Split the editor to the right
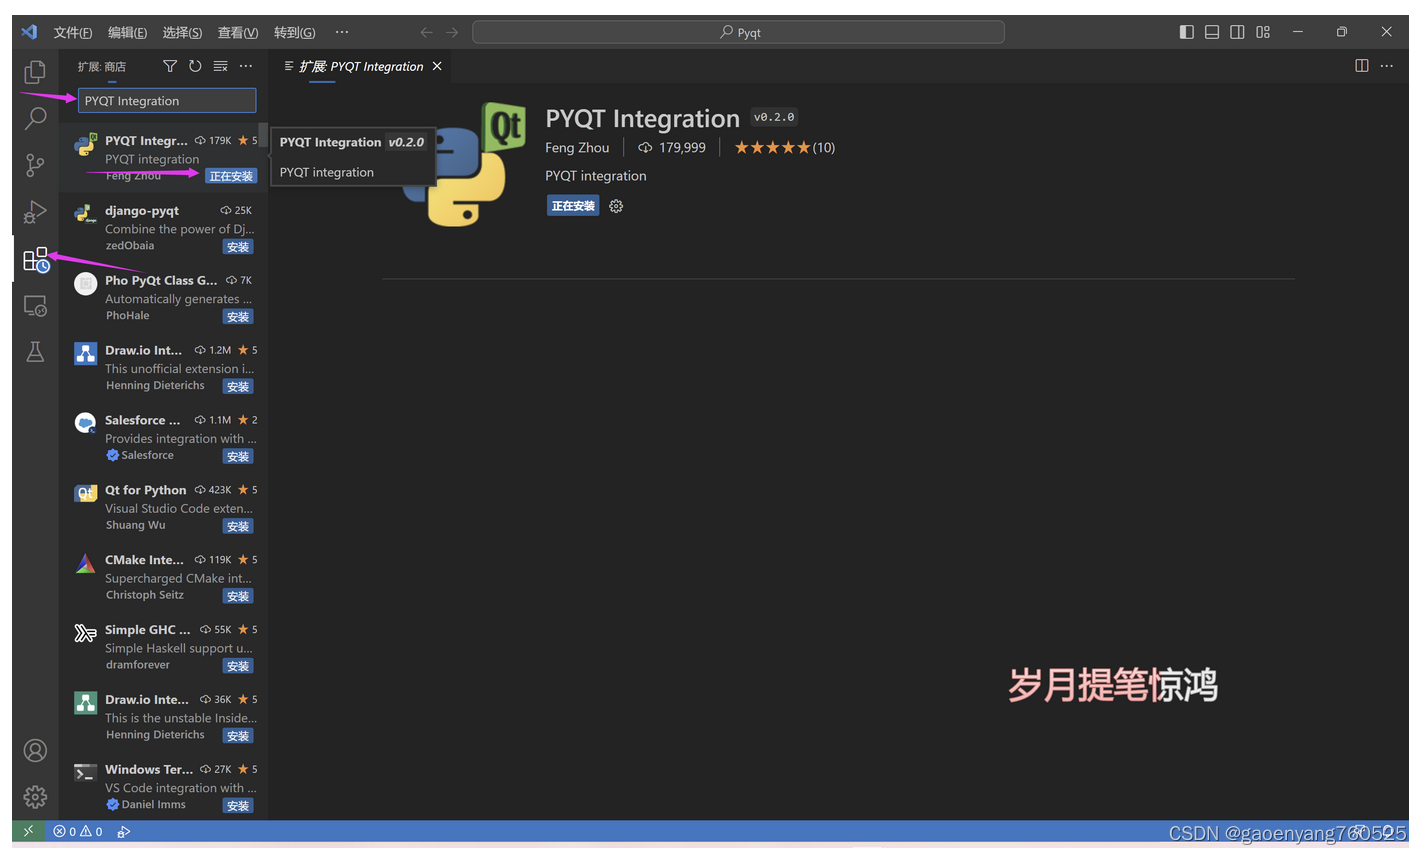The height and width of the screenshot is (854, 1423). (x=1361, y=66)
